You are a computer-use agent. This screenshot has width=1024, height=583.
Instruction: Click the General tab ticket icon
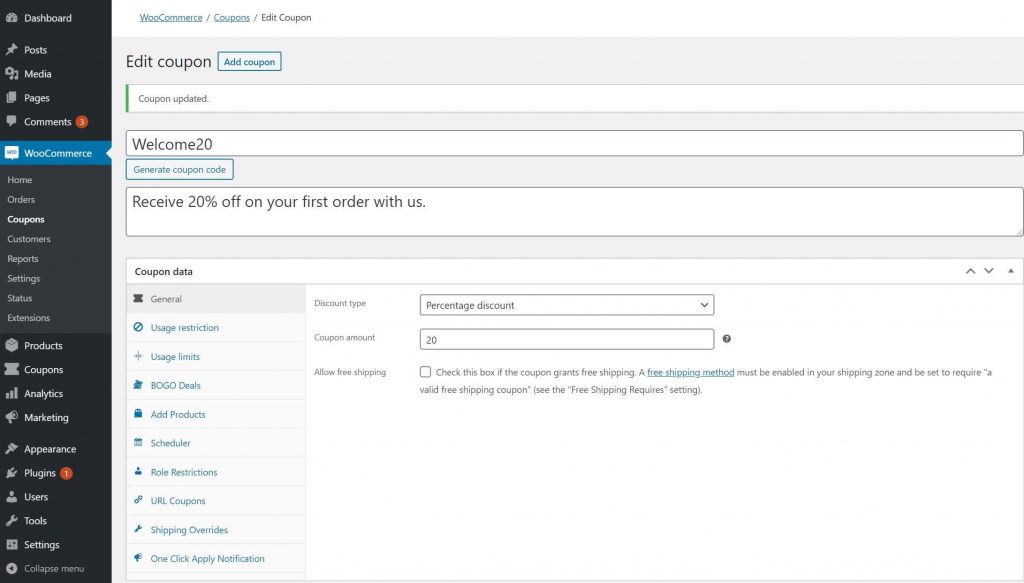(x=138, y=298)
